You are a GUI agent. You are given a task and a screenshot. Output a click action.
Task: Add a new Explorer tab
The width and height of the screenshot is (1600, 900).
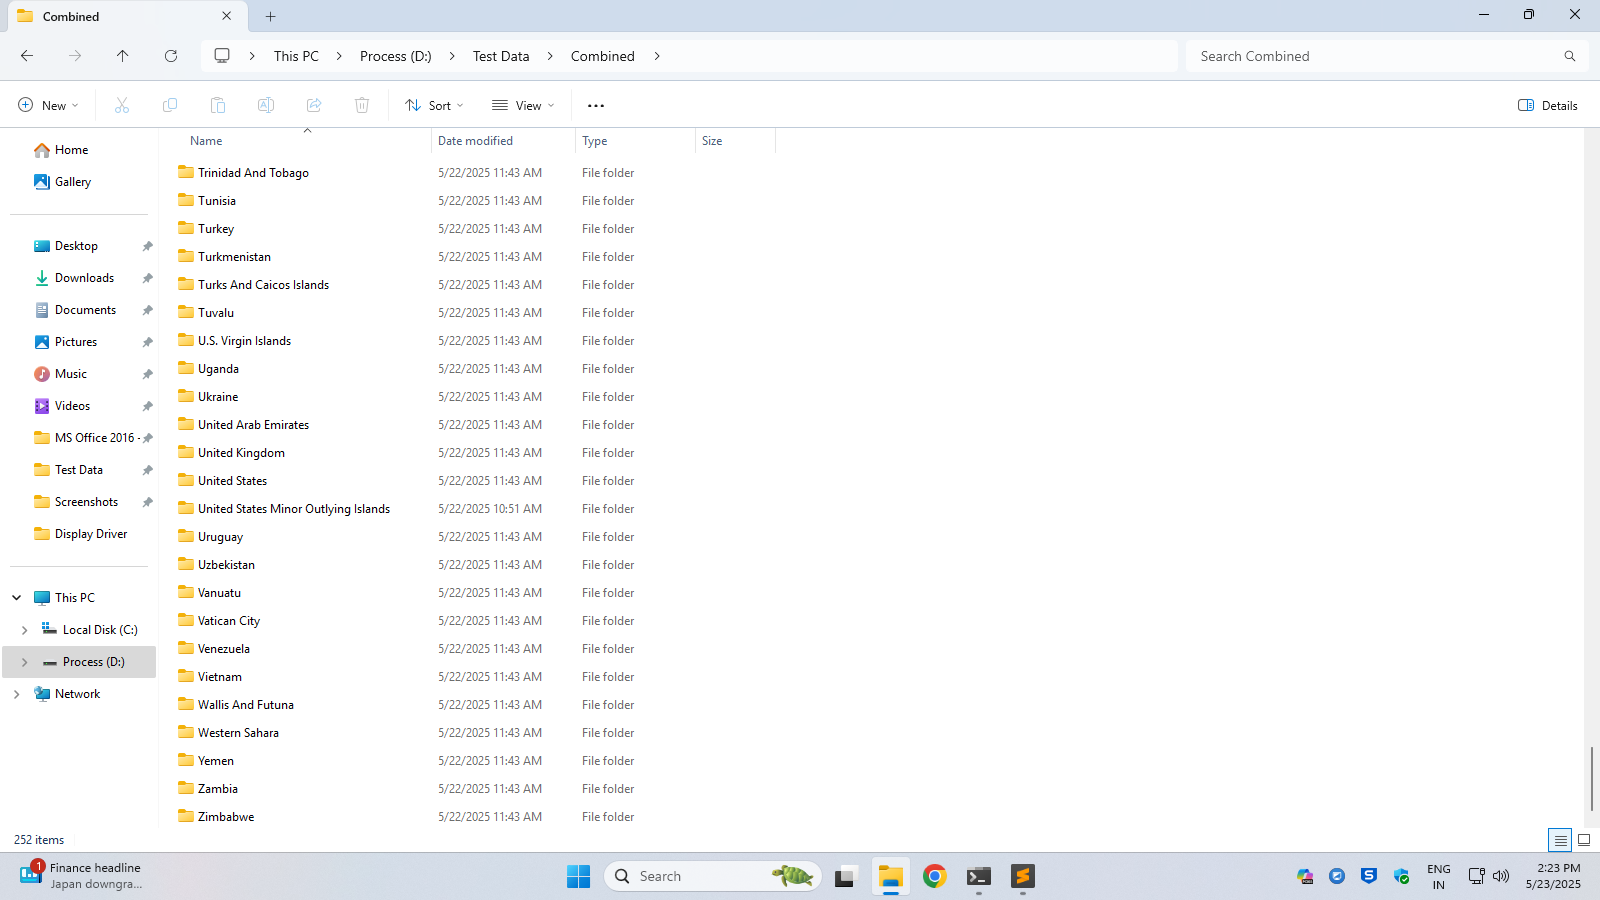coord(271,16)
